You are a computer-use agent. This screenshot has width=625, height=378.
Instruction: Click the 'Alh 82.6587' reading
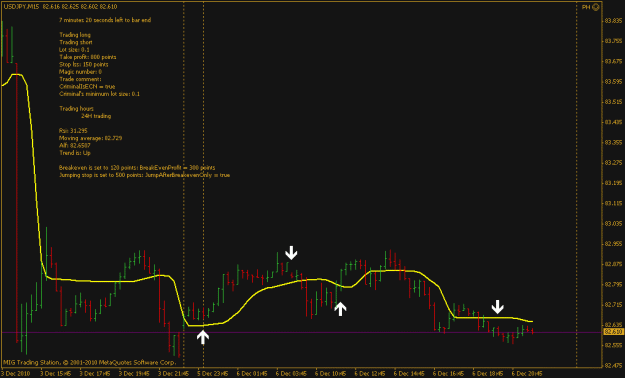click(x=75, y=146)
